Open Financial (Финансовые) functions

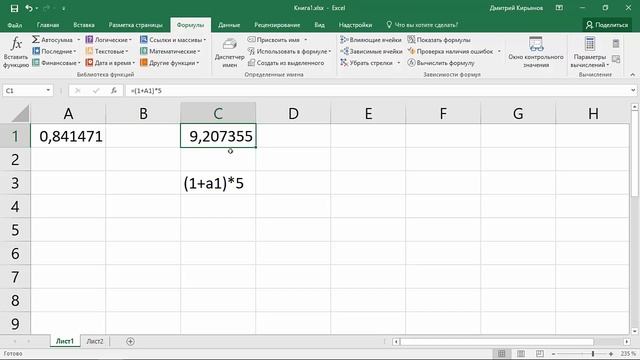point(56,63)
